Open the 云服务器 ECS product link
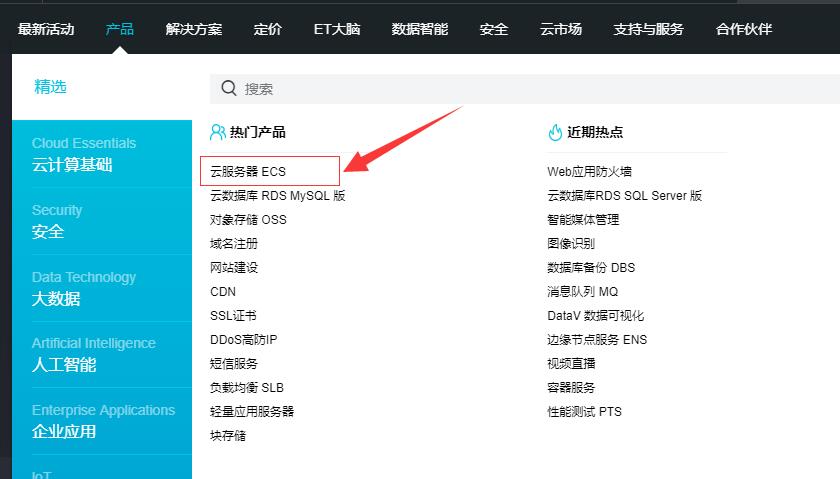Screen dimensions: 840x479 pyautogui.click(x=248, y=171)
